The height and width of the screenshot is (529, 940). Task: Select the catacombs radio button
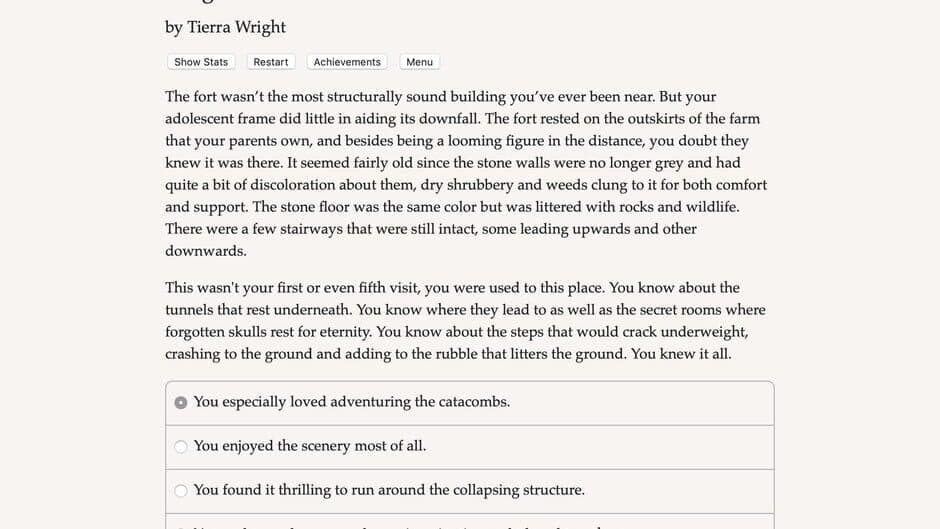181,403
